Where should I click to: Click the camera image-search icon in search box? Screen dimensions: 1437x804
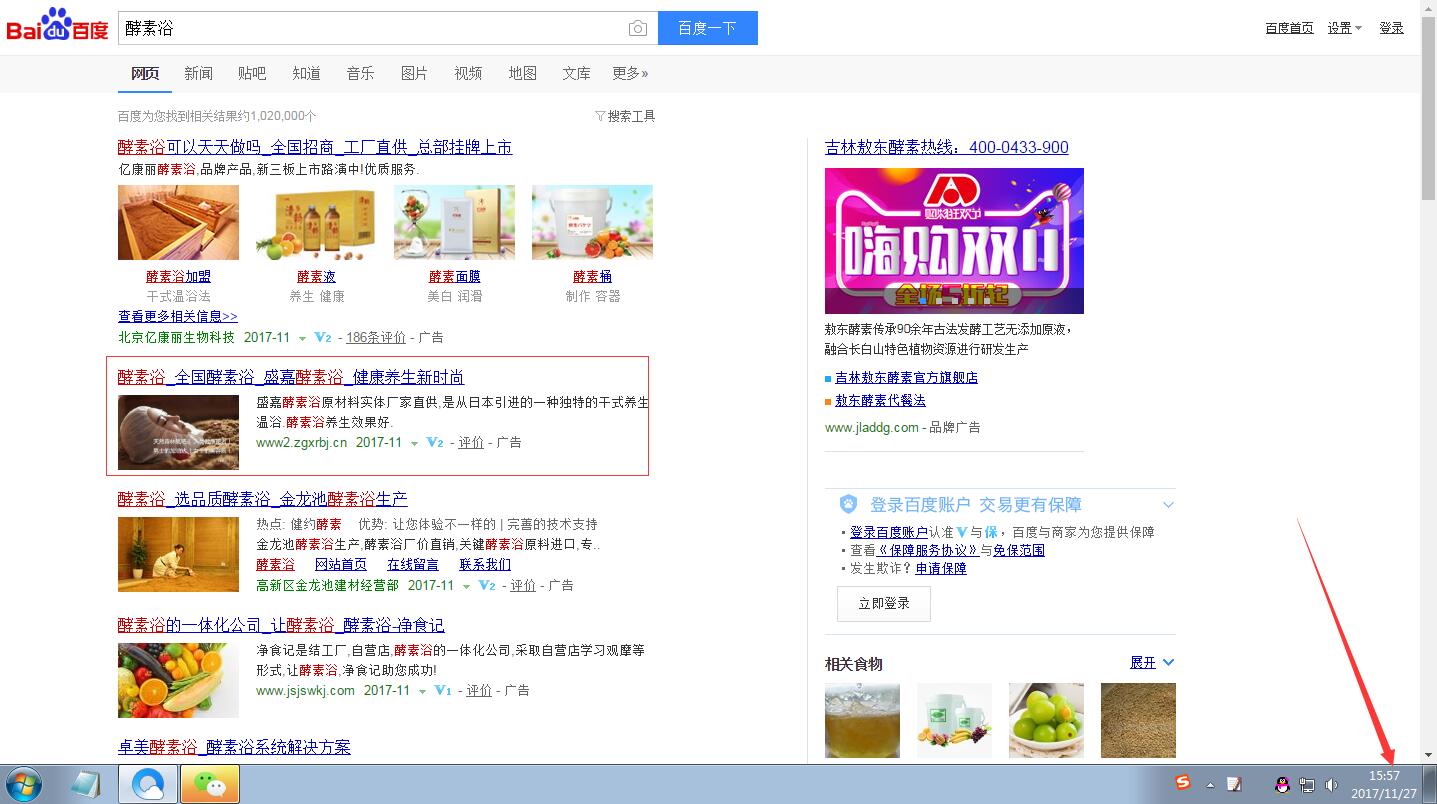638,29
